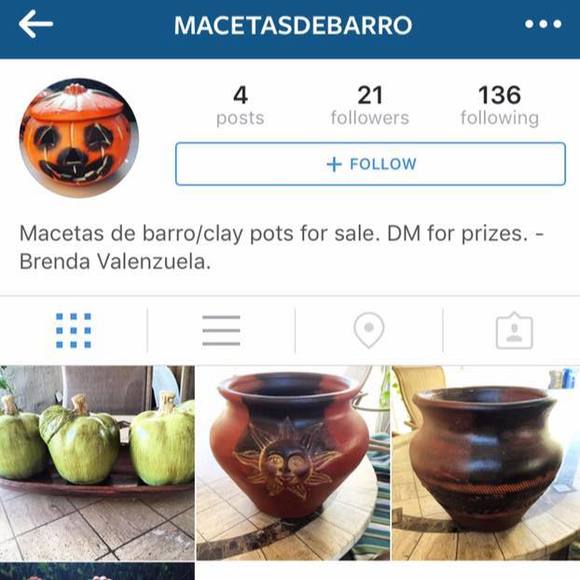Image resolution: width=580 pixels, height=580 pixels.
Task: Open the 4 posts count
Action: tap(240, 105)
